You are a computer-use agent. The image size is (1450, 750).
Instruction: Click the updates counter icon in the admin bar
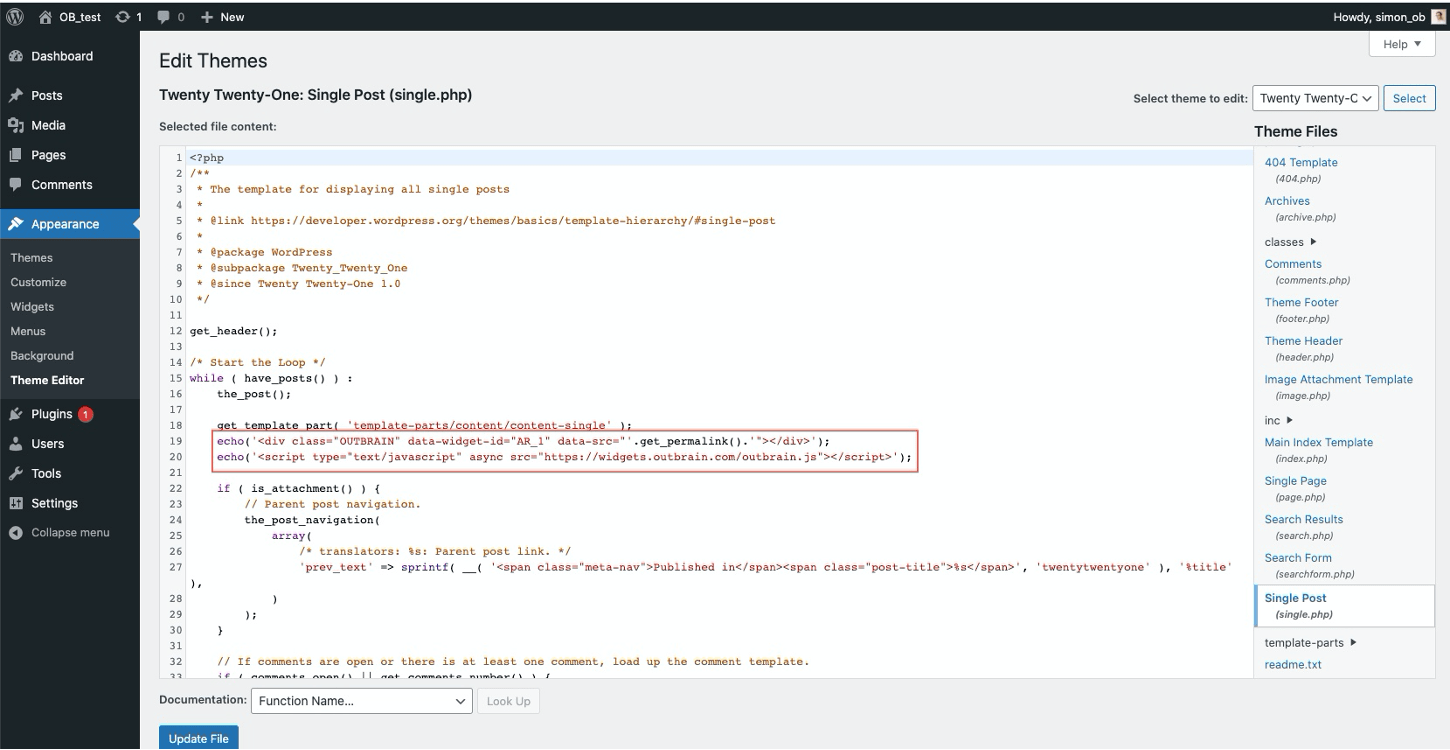pyautogui.click(x=126, y=16)
